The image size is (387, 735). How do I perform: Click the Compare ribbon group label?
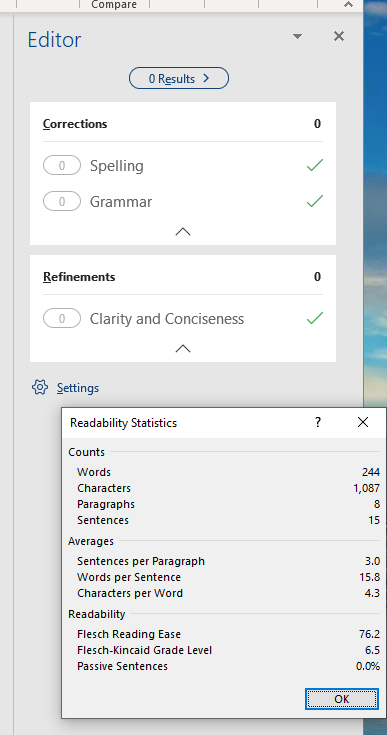pos(114,5)
